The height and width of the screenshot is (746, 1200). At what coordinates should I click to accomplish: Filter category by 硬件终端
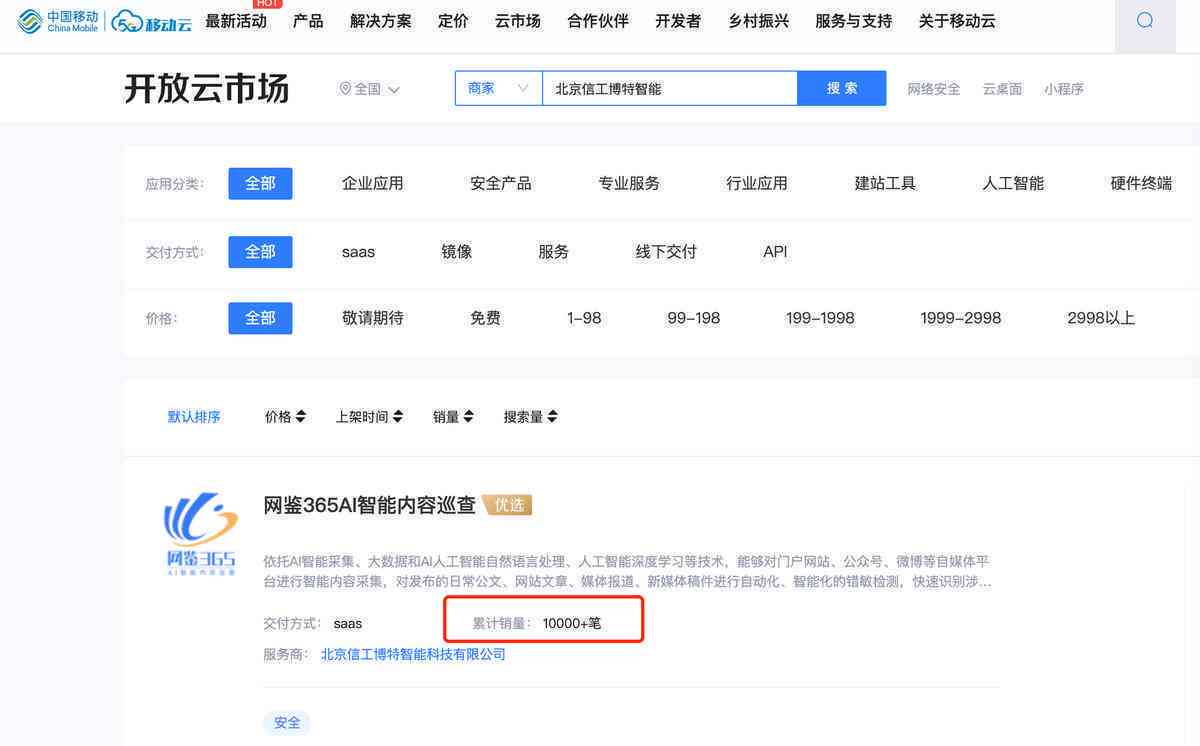click(x=1141, y=183)
